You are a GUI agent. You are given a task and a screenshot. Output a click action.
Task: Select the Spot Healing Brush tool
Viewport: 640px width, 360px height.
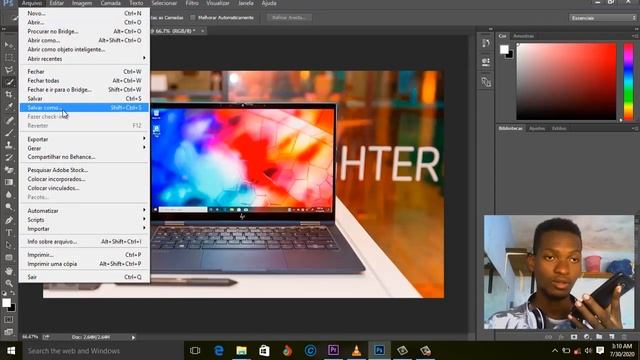point(9,120)
